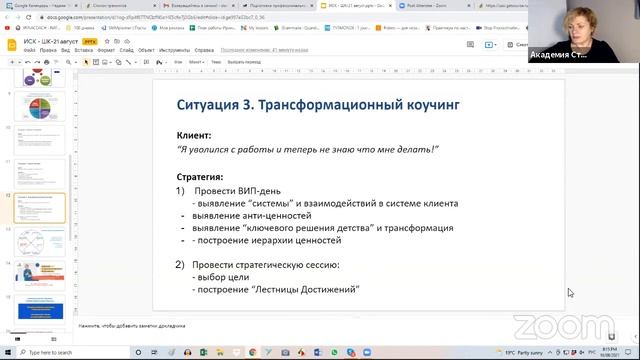Open the Формат menu
Viewport: 640px width, 360px height.
pyautogui.click(x=106, y=50)
